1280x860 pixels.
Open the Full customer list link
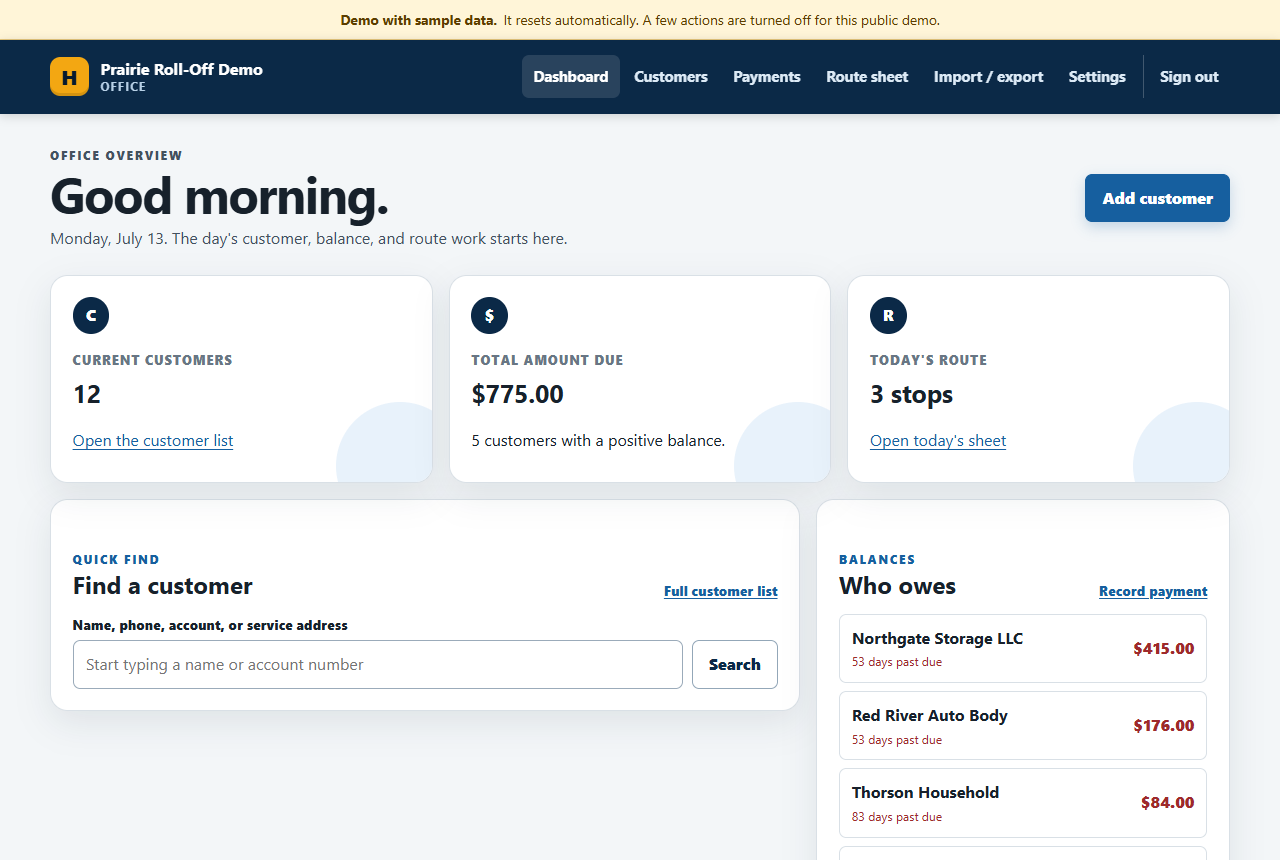(x=721, y=591)
